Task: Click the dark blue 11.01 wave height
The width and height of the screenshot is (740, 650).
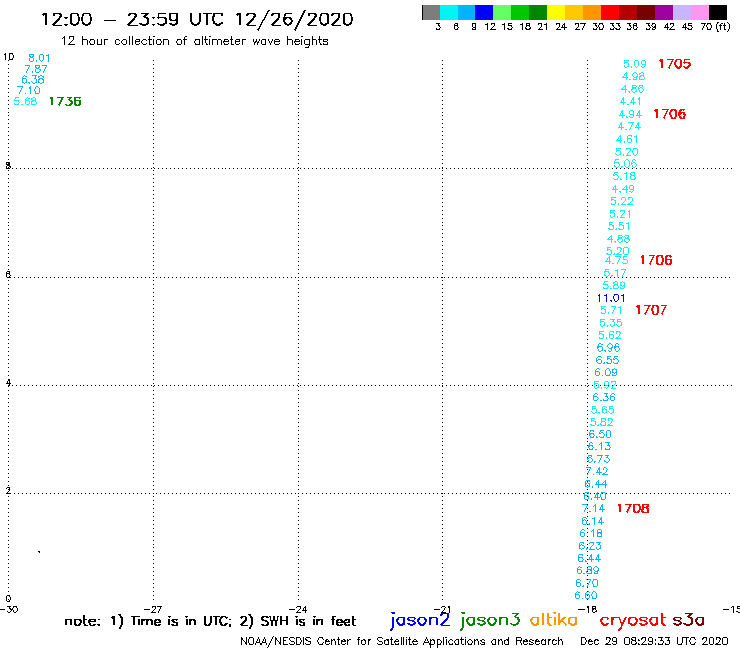Action: [611, 298]
